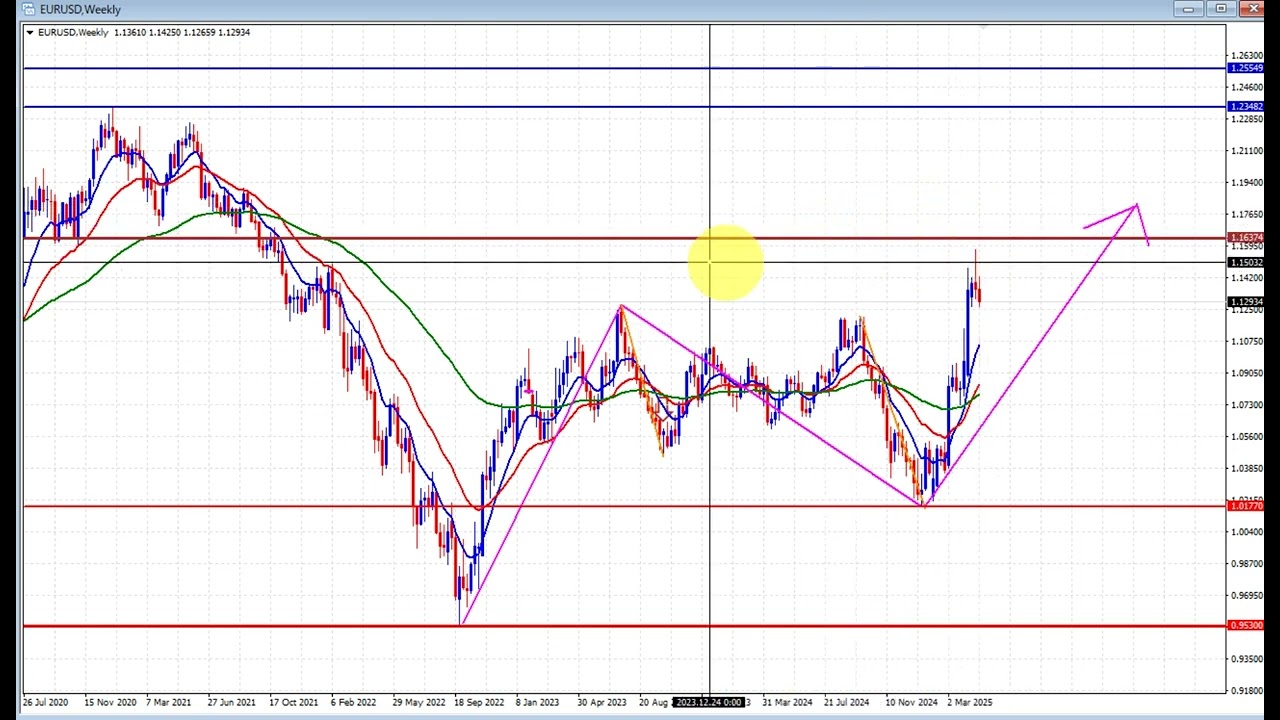Maximize the EURUSD,Weekly chart window
Image resolution: width=1280 pixels, height=720 pixels.
tap(1220, 9)
